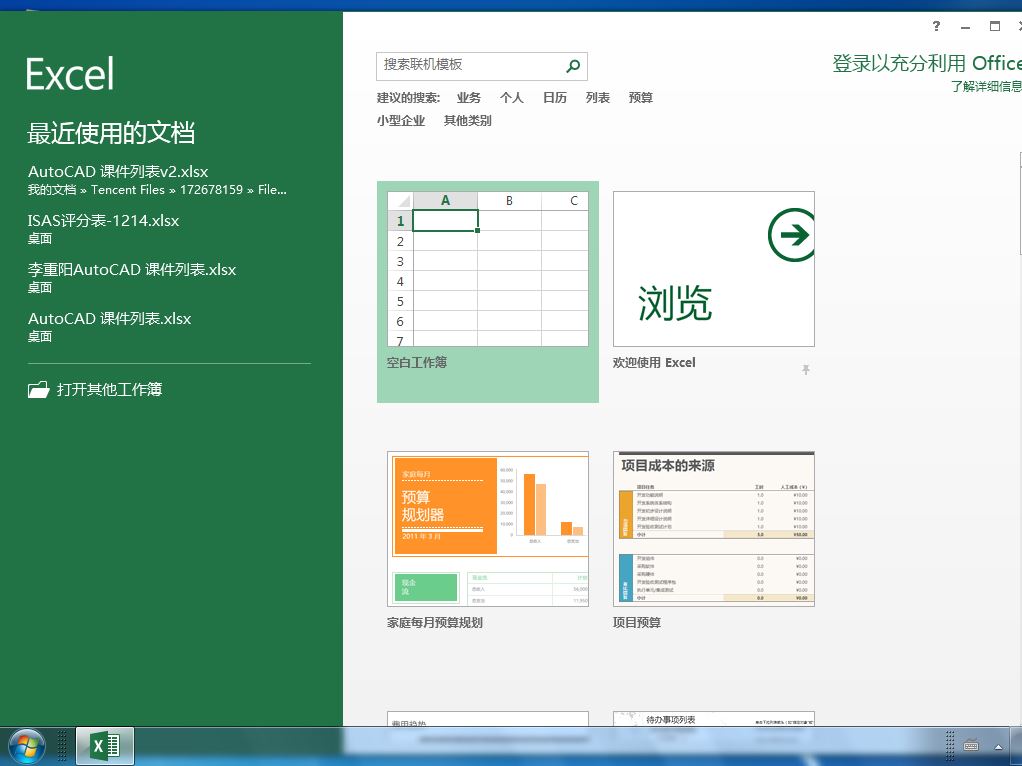Select the 其他类别 suggested search

[x=467, y=121]
